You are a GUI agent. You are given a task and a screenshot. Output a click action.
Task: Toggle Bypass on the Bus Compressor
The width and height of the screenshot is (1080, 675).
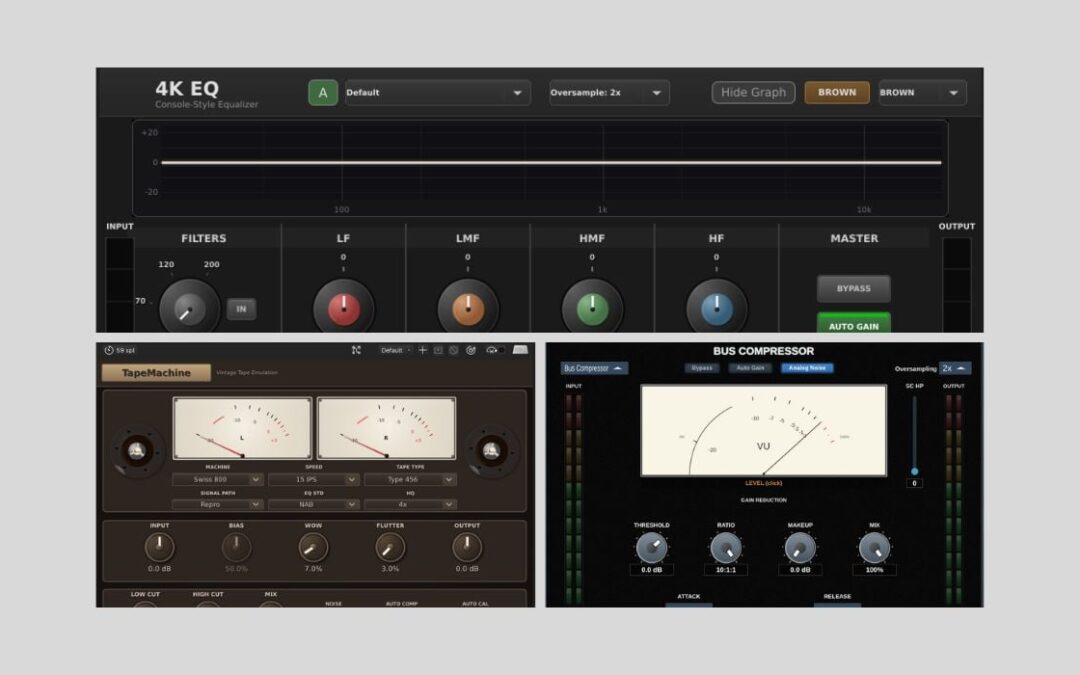701,368
